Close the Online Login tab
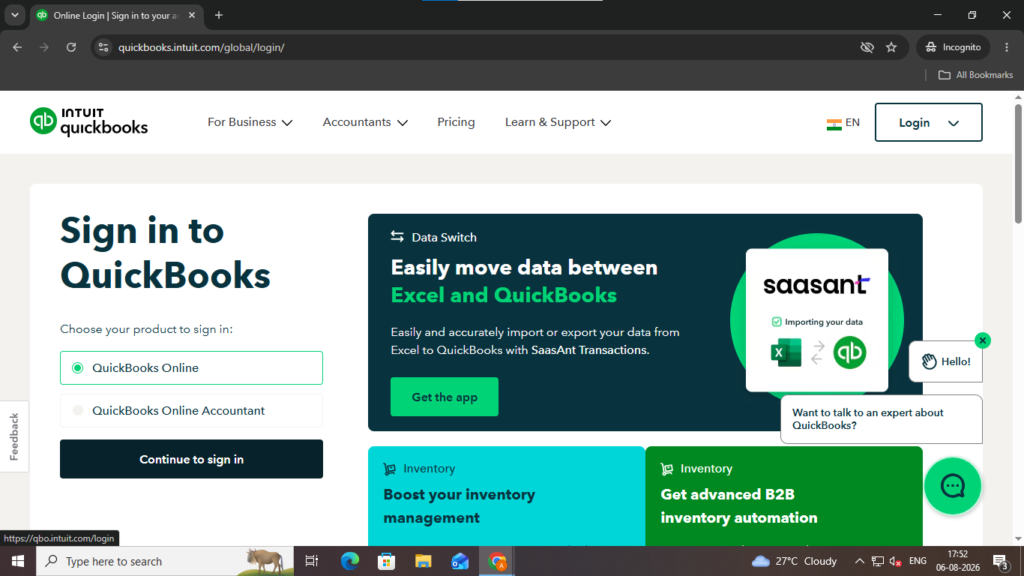This screenshot has height=576, width=1024. (192, 15)
